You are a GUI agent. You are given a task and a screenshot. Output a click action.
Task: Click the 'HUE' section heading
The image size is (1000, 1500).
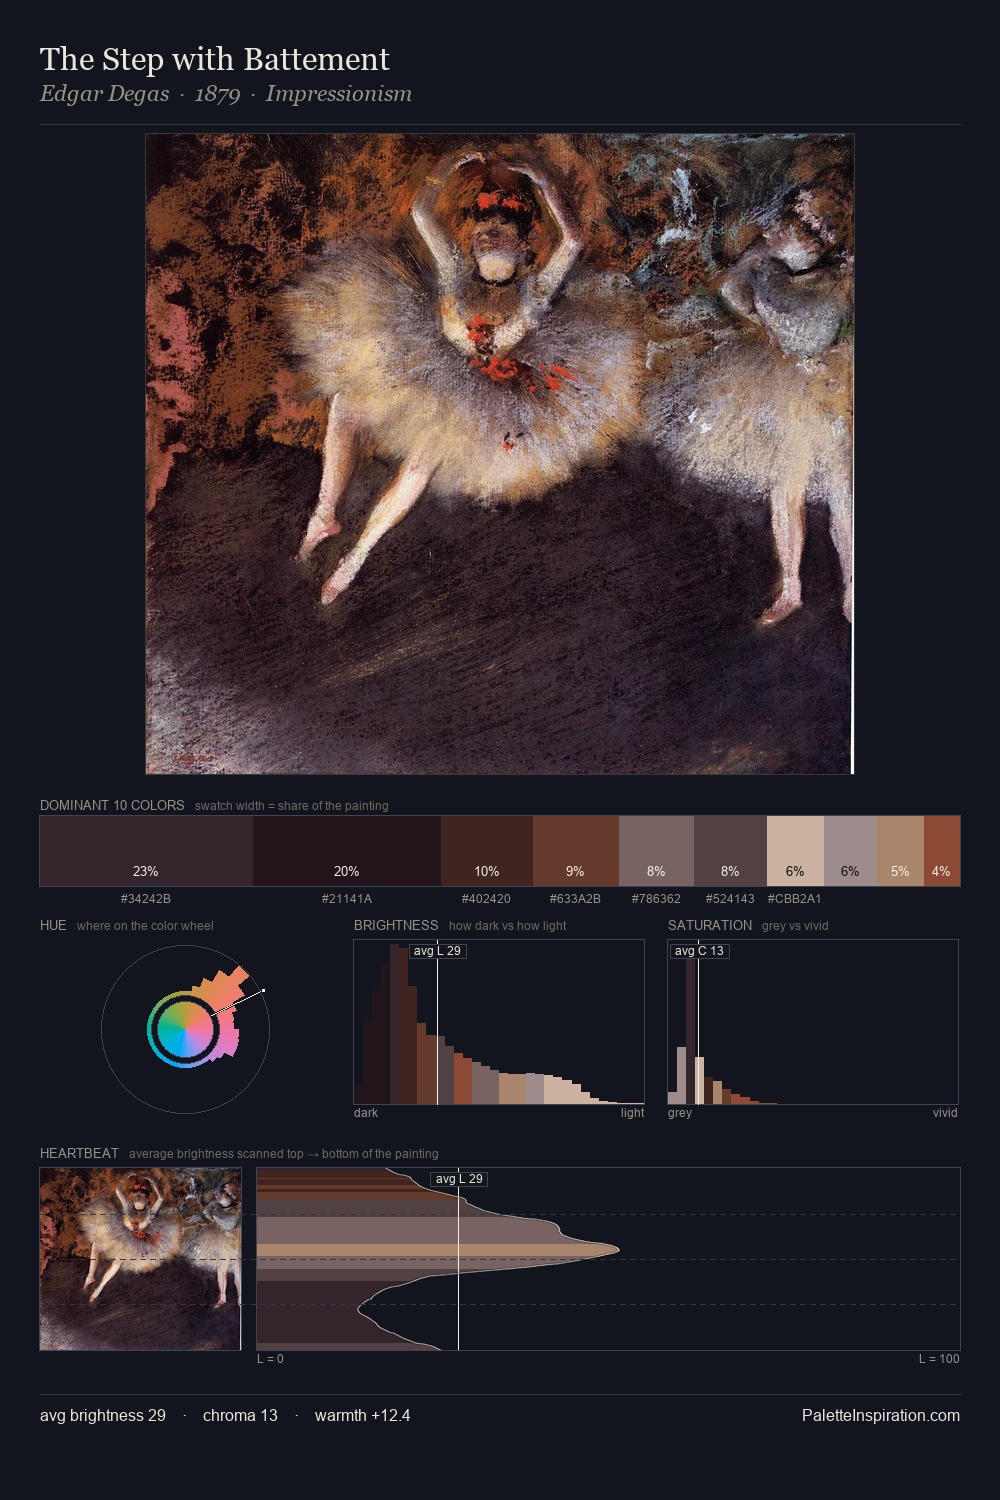[53, 925]
